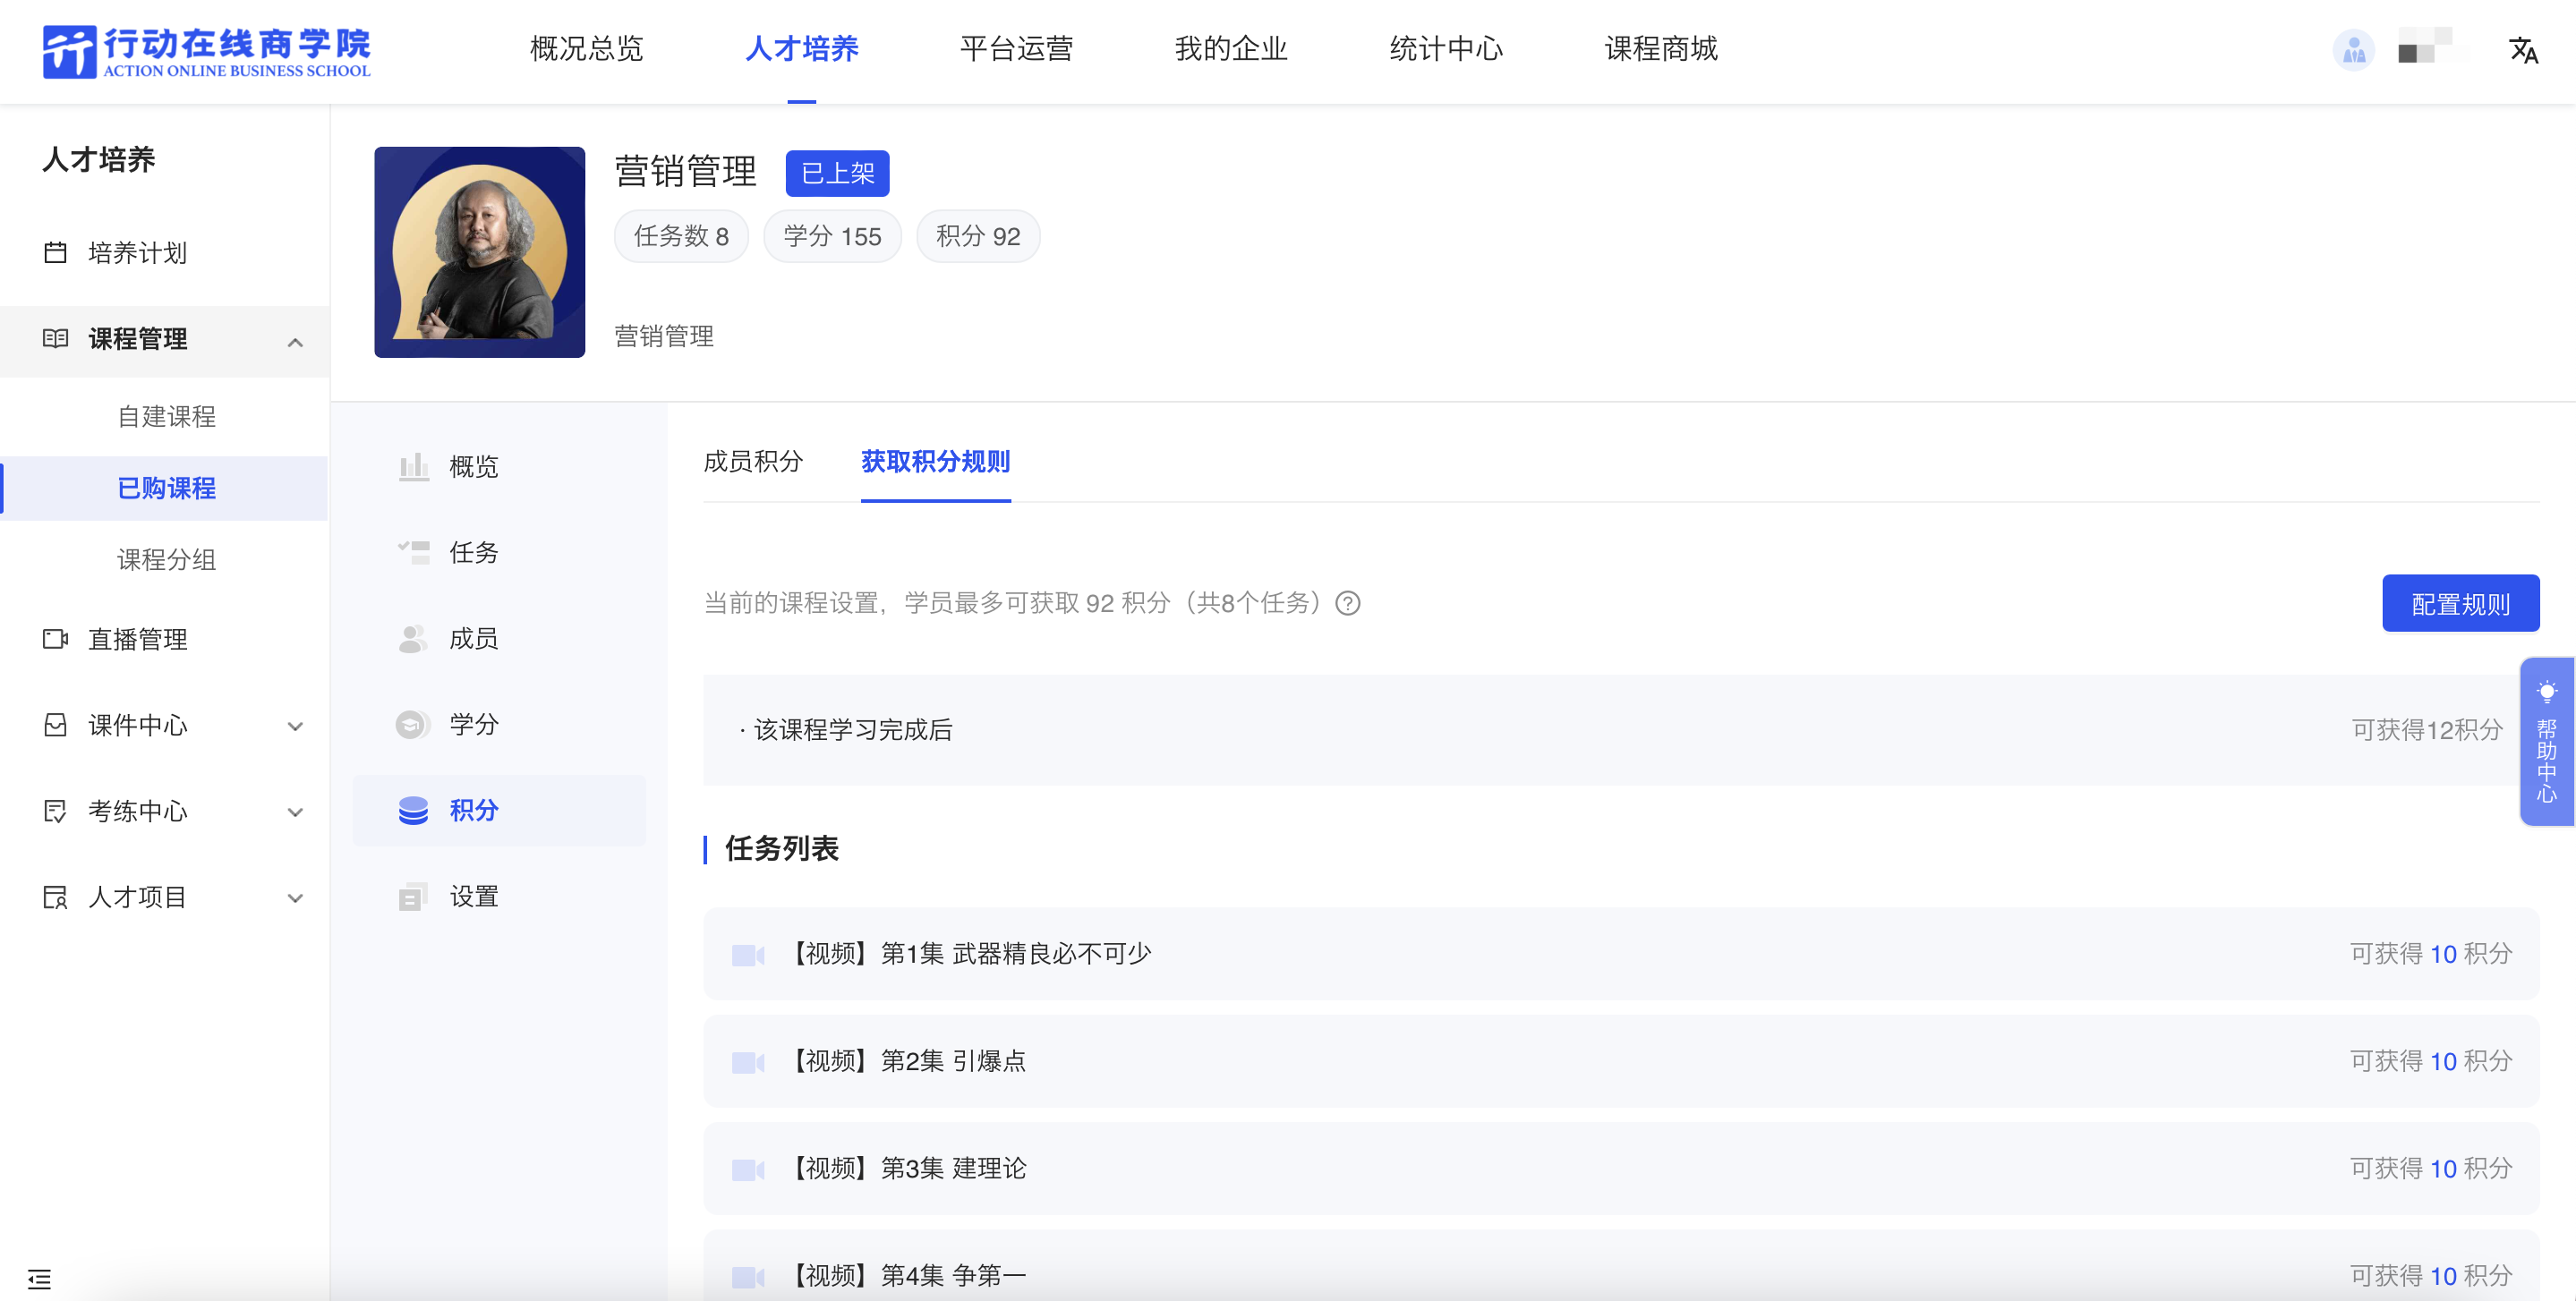
Task: Click the 积分 92 tag
Action: point(978,236)
